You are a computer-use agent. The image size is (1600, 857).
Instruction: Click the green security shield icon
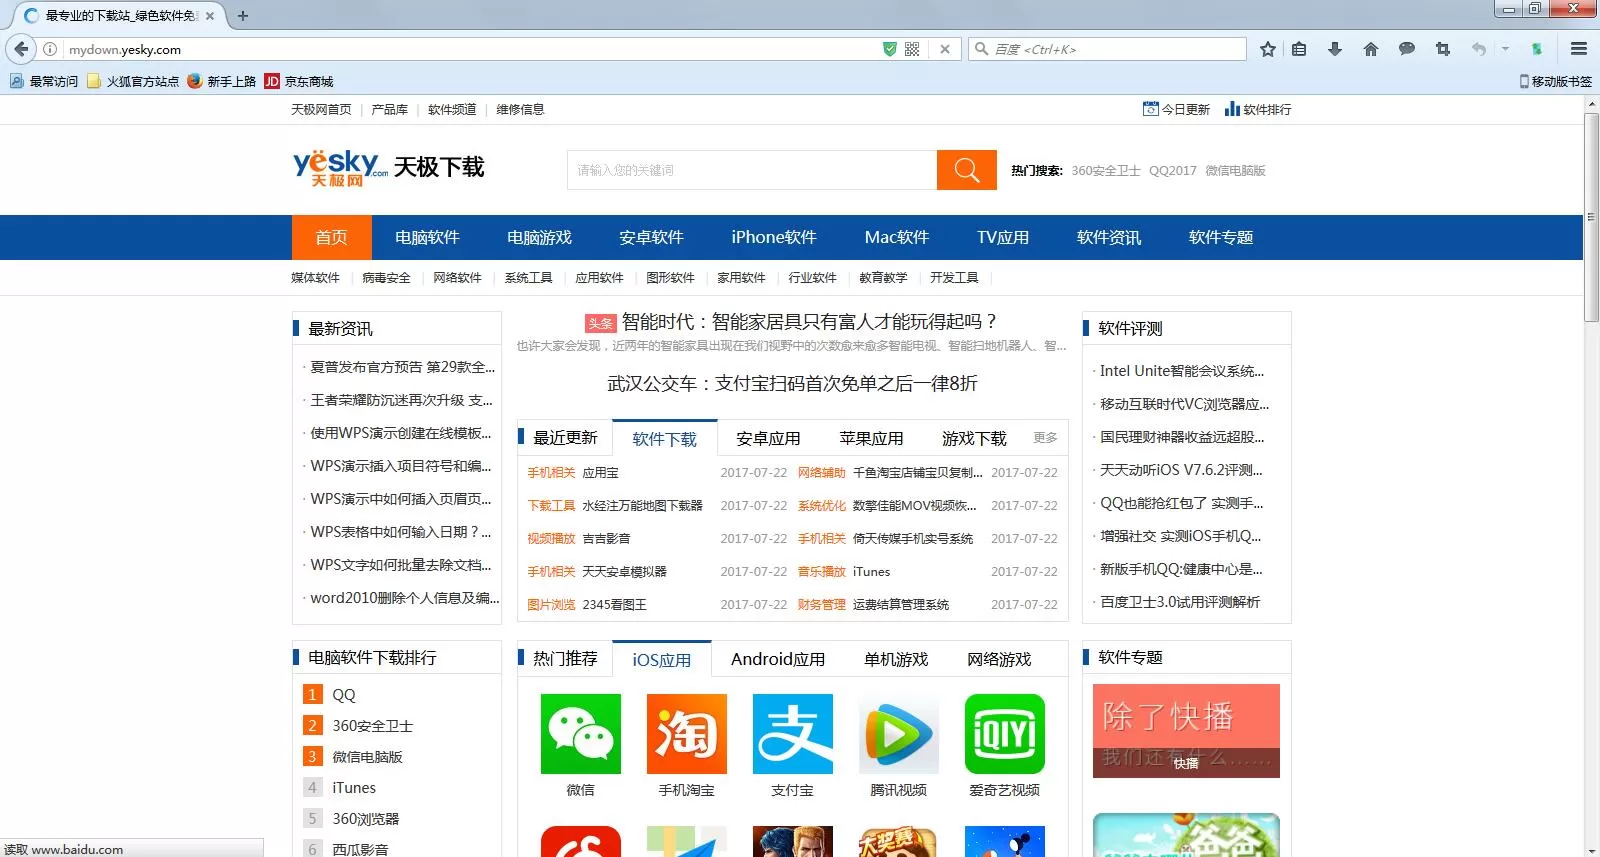pos(889,49)
